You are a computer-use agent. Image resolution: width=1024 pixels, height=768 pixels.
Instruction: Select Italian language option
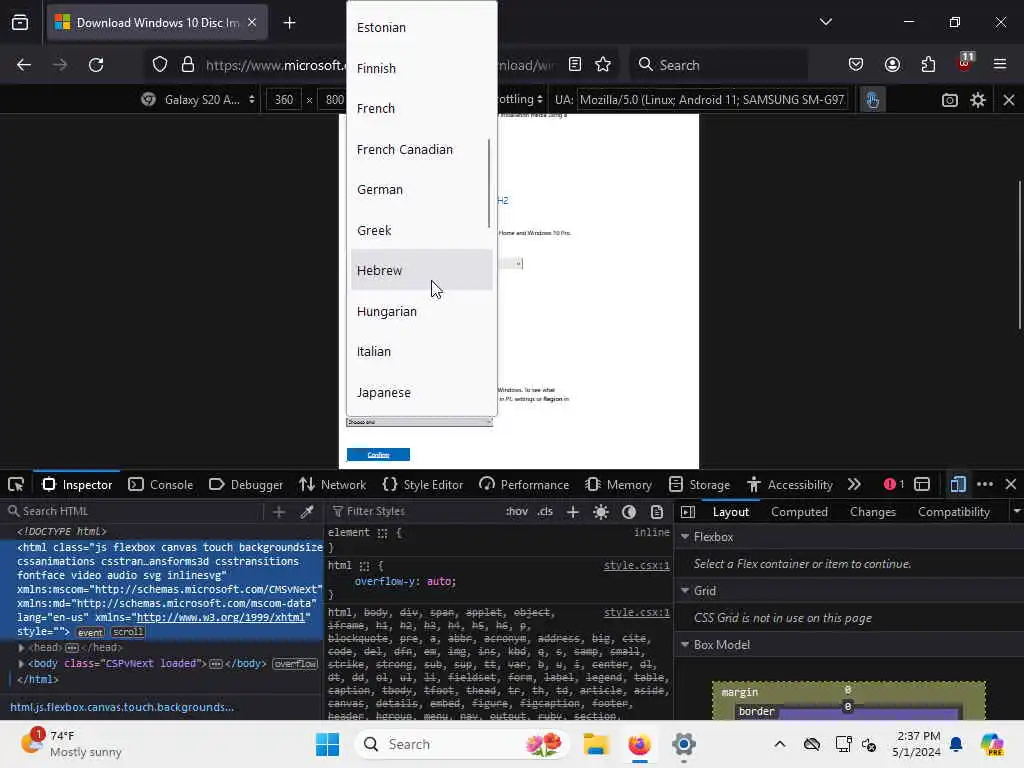(422, 352)
